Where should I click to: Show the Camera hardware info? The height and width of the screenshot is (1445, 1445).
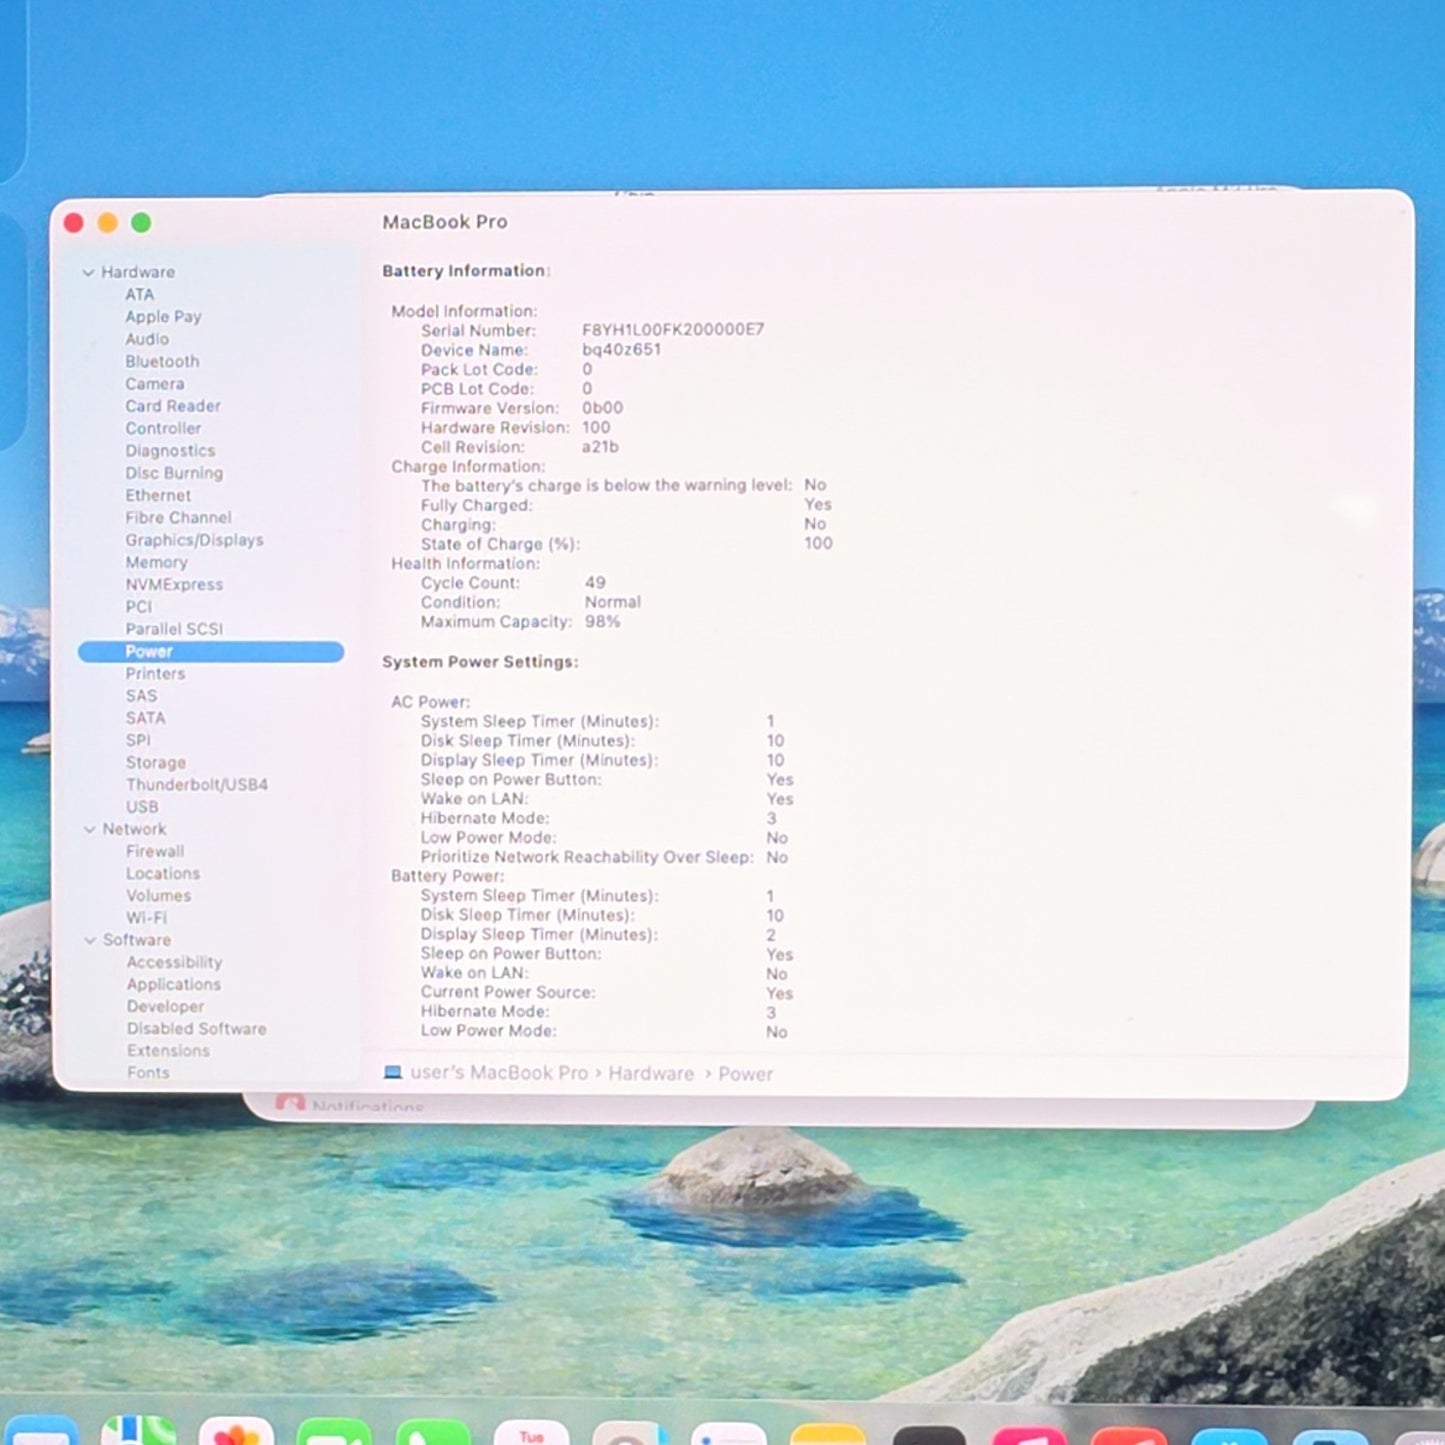click(x=155, y=384)
